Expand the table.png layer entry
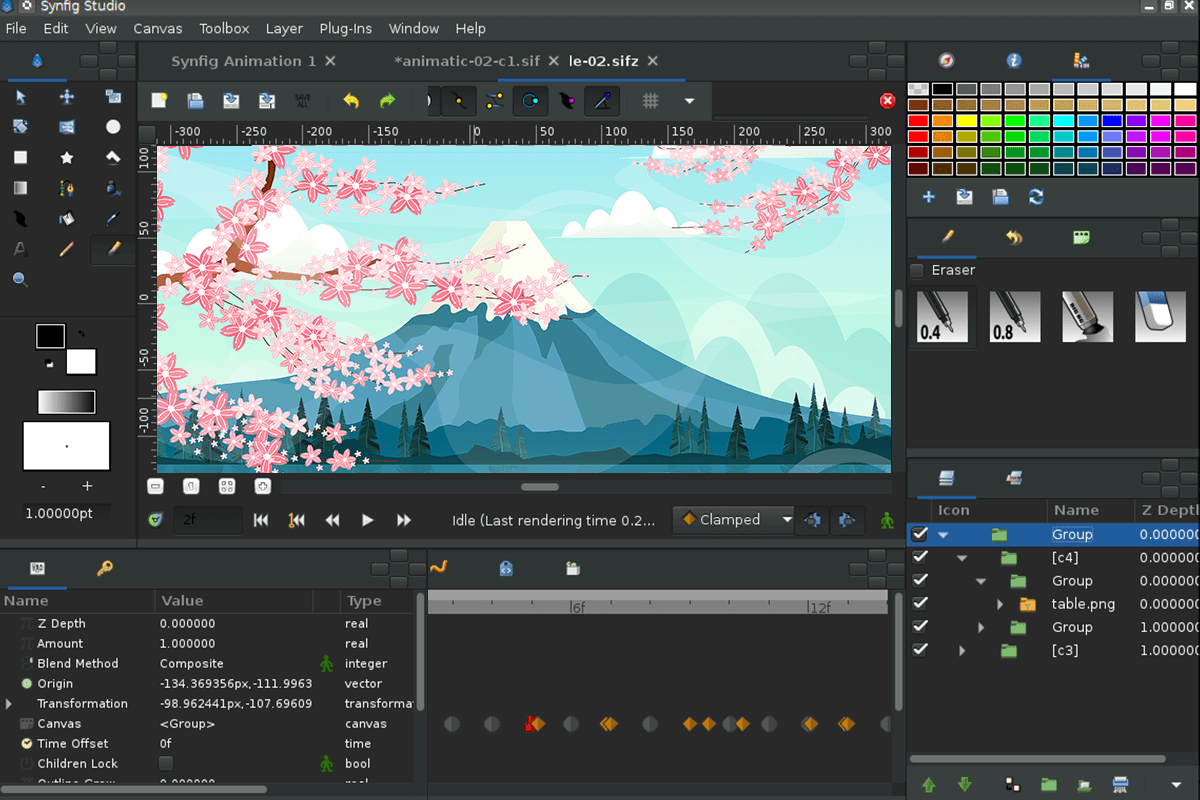The image size is (1200, 800). [x=999, y=604]
